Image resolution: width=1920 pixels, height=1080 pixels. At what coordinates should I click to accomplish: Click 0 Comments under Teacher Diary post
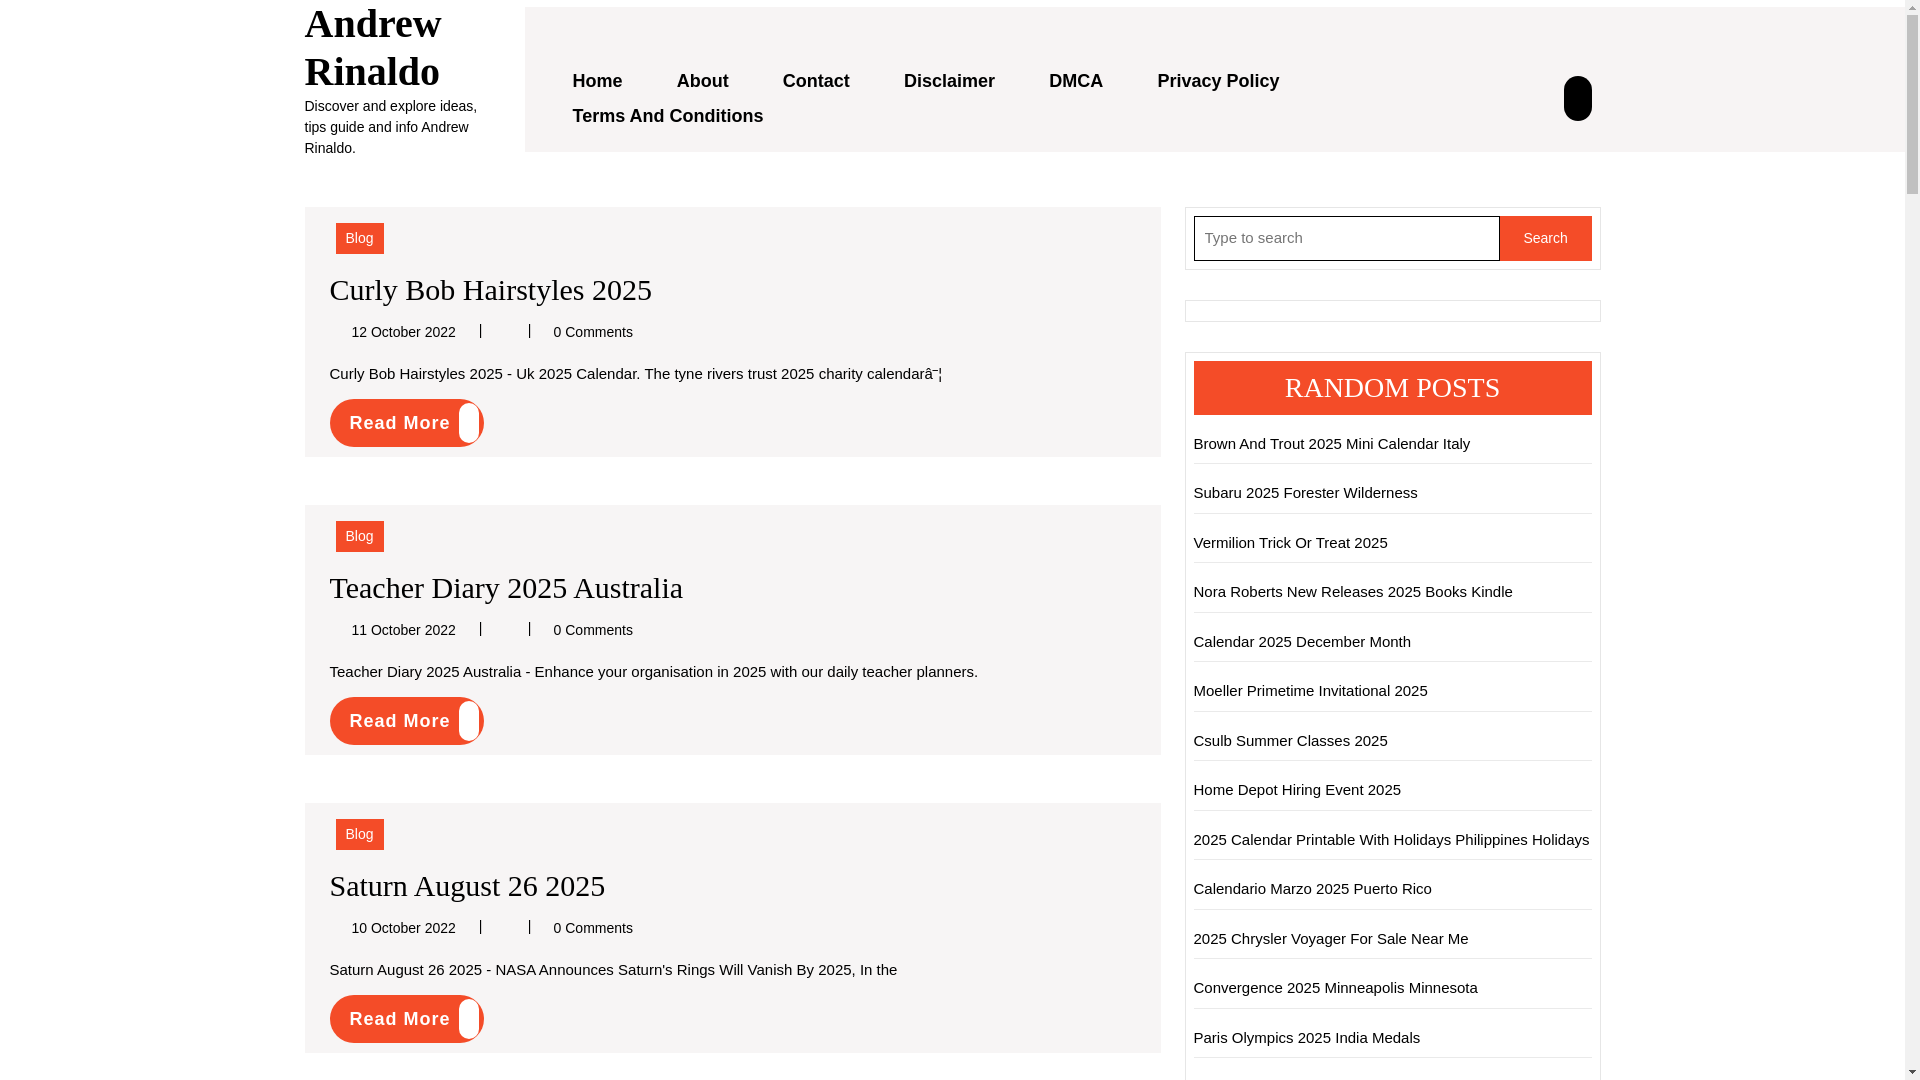(x=593, y=630)
